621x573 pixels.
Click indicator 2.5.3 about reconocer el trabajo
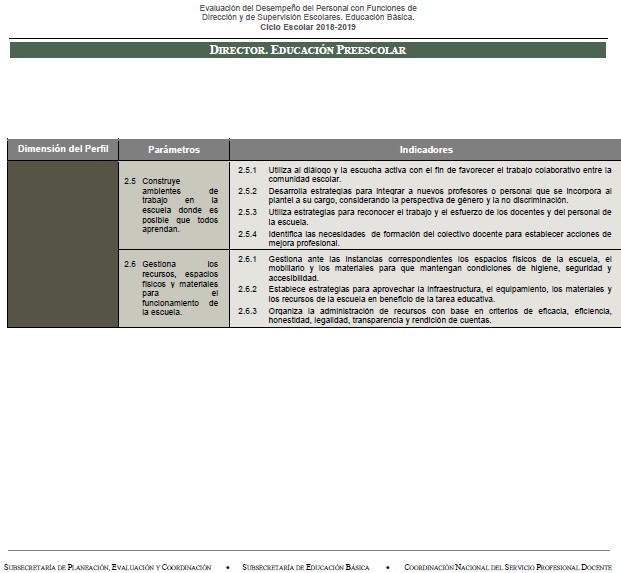[425, 217]
